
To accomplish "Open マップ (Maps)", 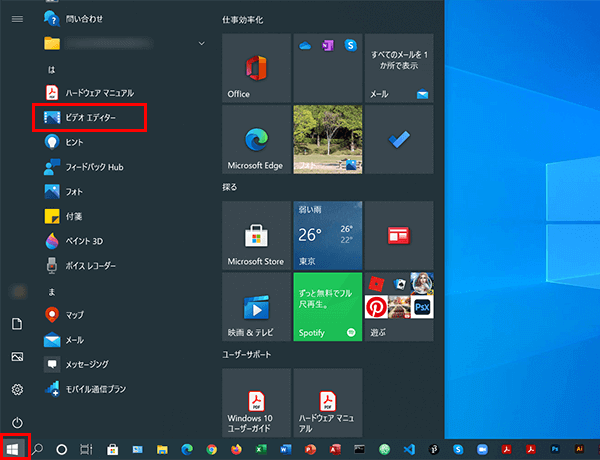I will coord(64,315).
